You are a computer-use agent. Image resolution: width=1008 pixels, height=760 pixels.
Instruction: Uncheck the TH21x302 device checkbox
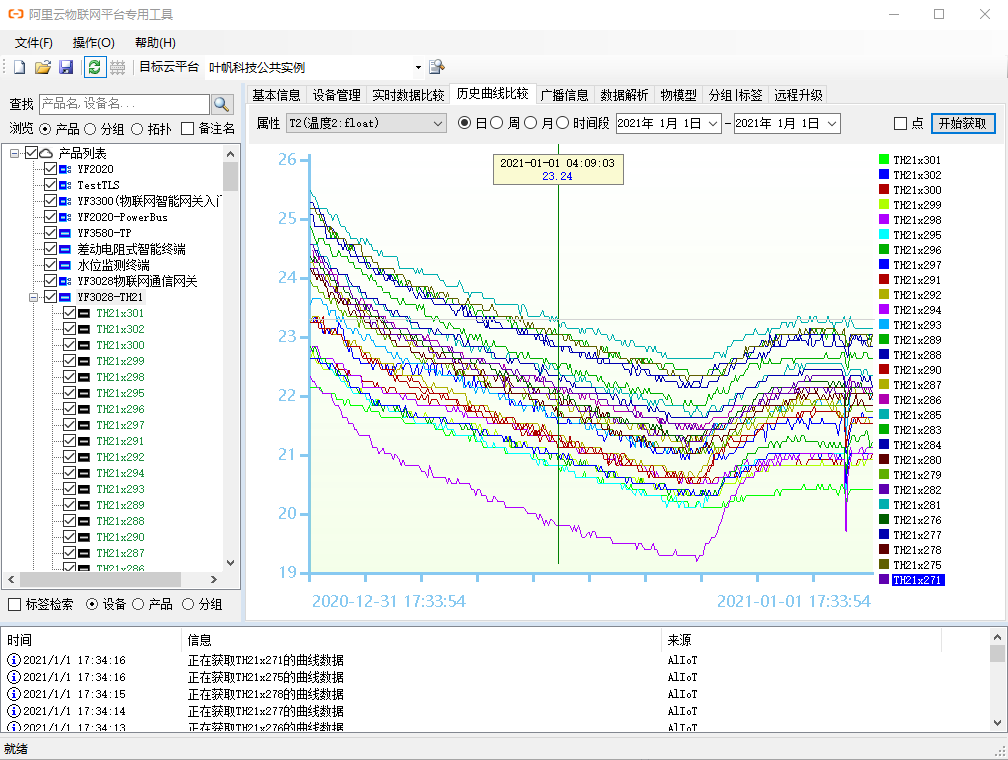tap(69, 329)
